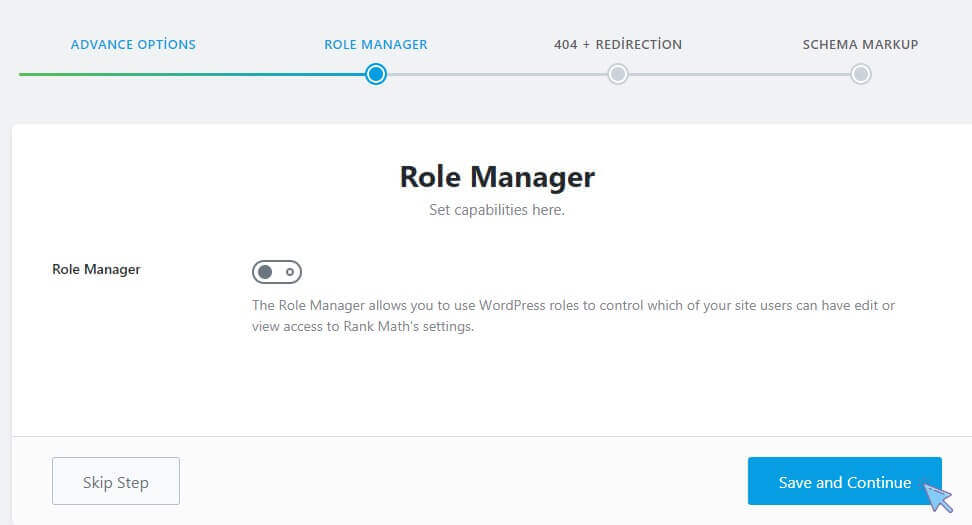The width and height of the screenshot is (972, 525).
Task: Click Save and Continue
Action: click(844, 481)
